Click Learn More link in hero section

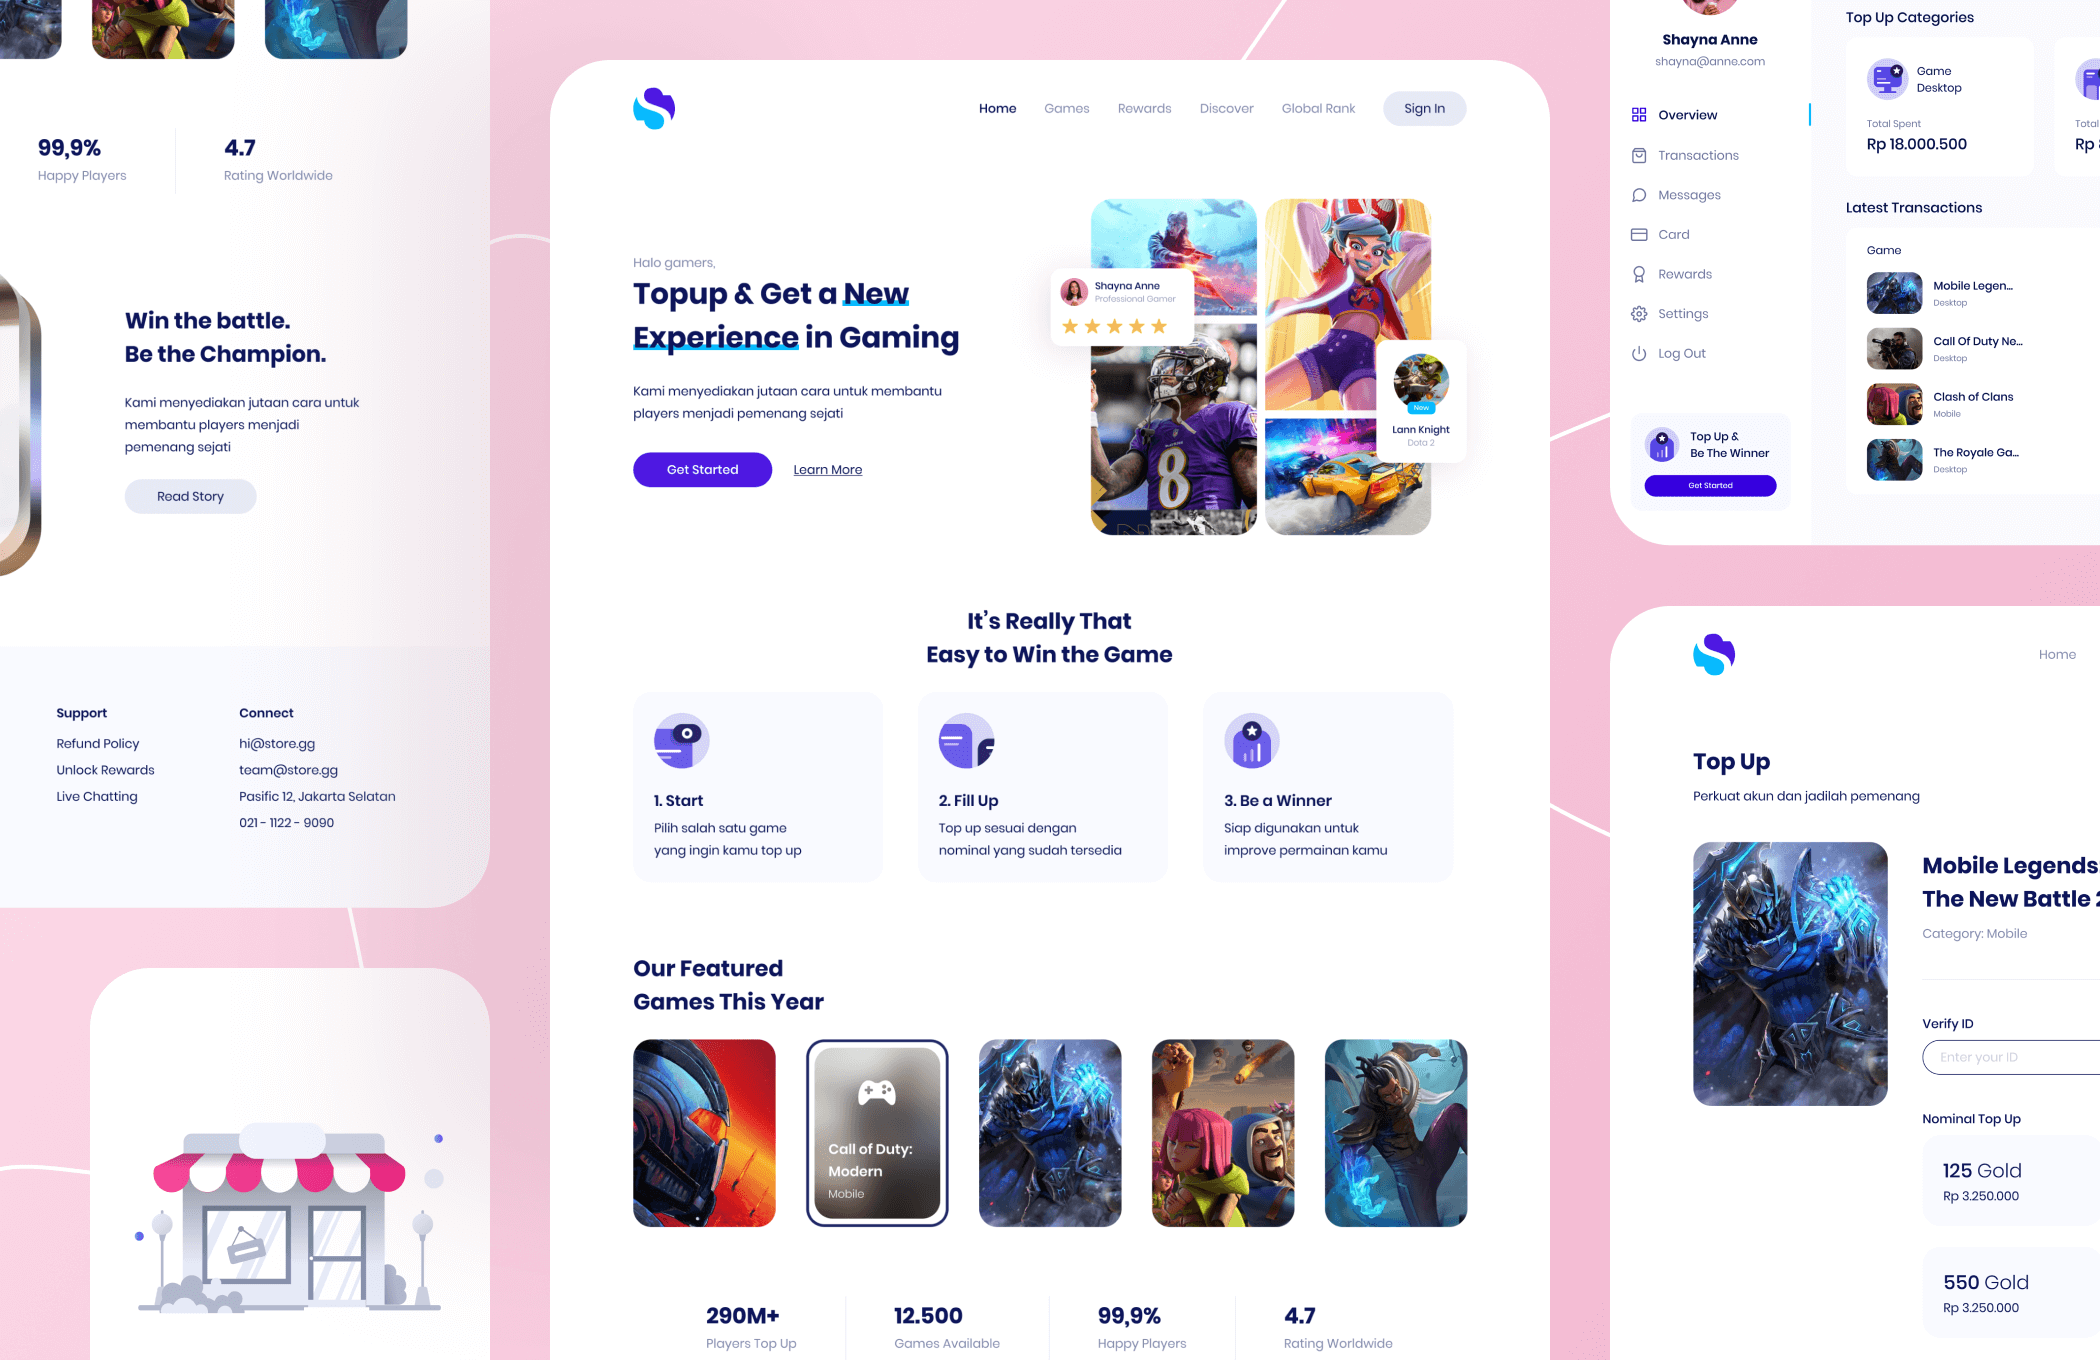[827, 470]
